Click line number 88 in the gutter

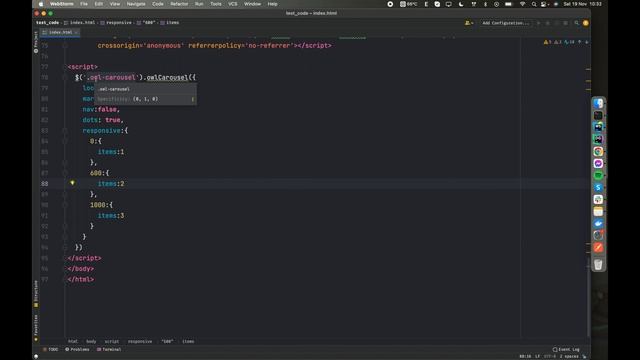coord(44,184)
